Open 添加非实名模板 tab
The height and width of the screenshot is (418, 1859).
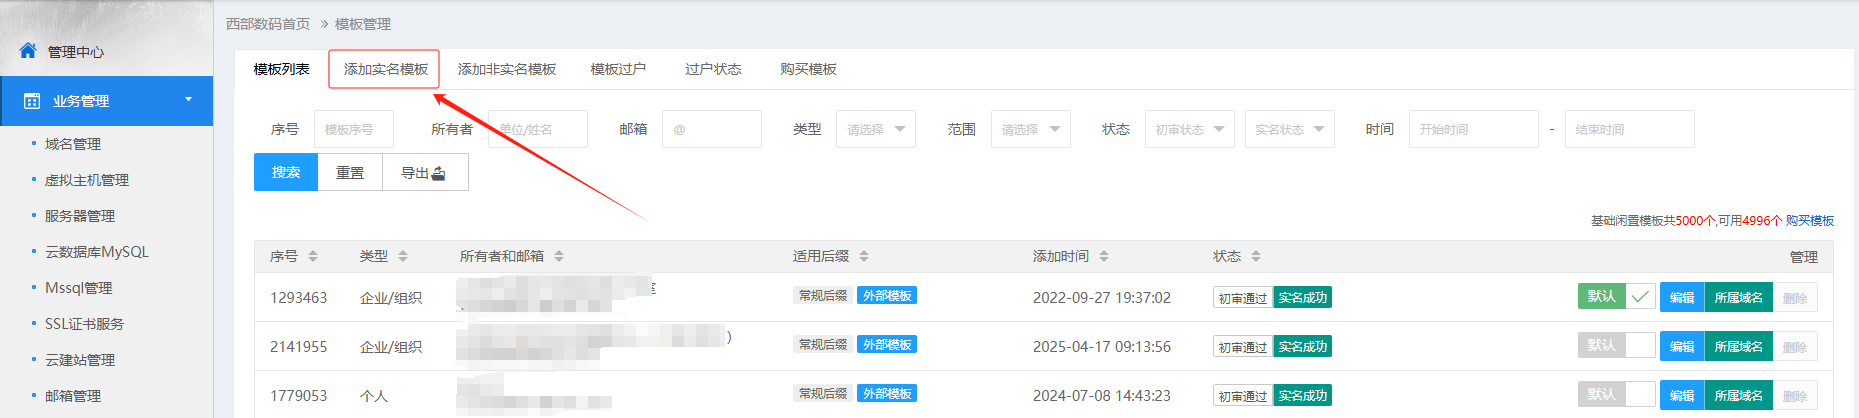click(507, 69)
